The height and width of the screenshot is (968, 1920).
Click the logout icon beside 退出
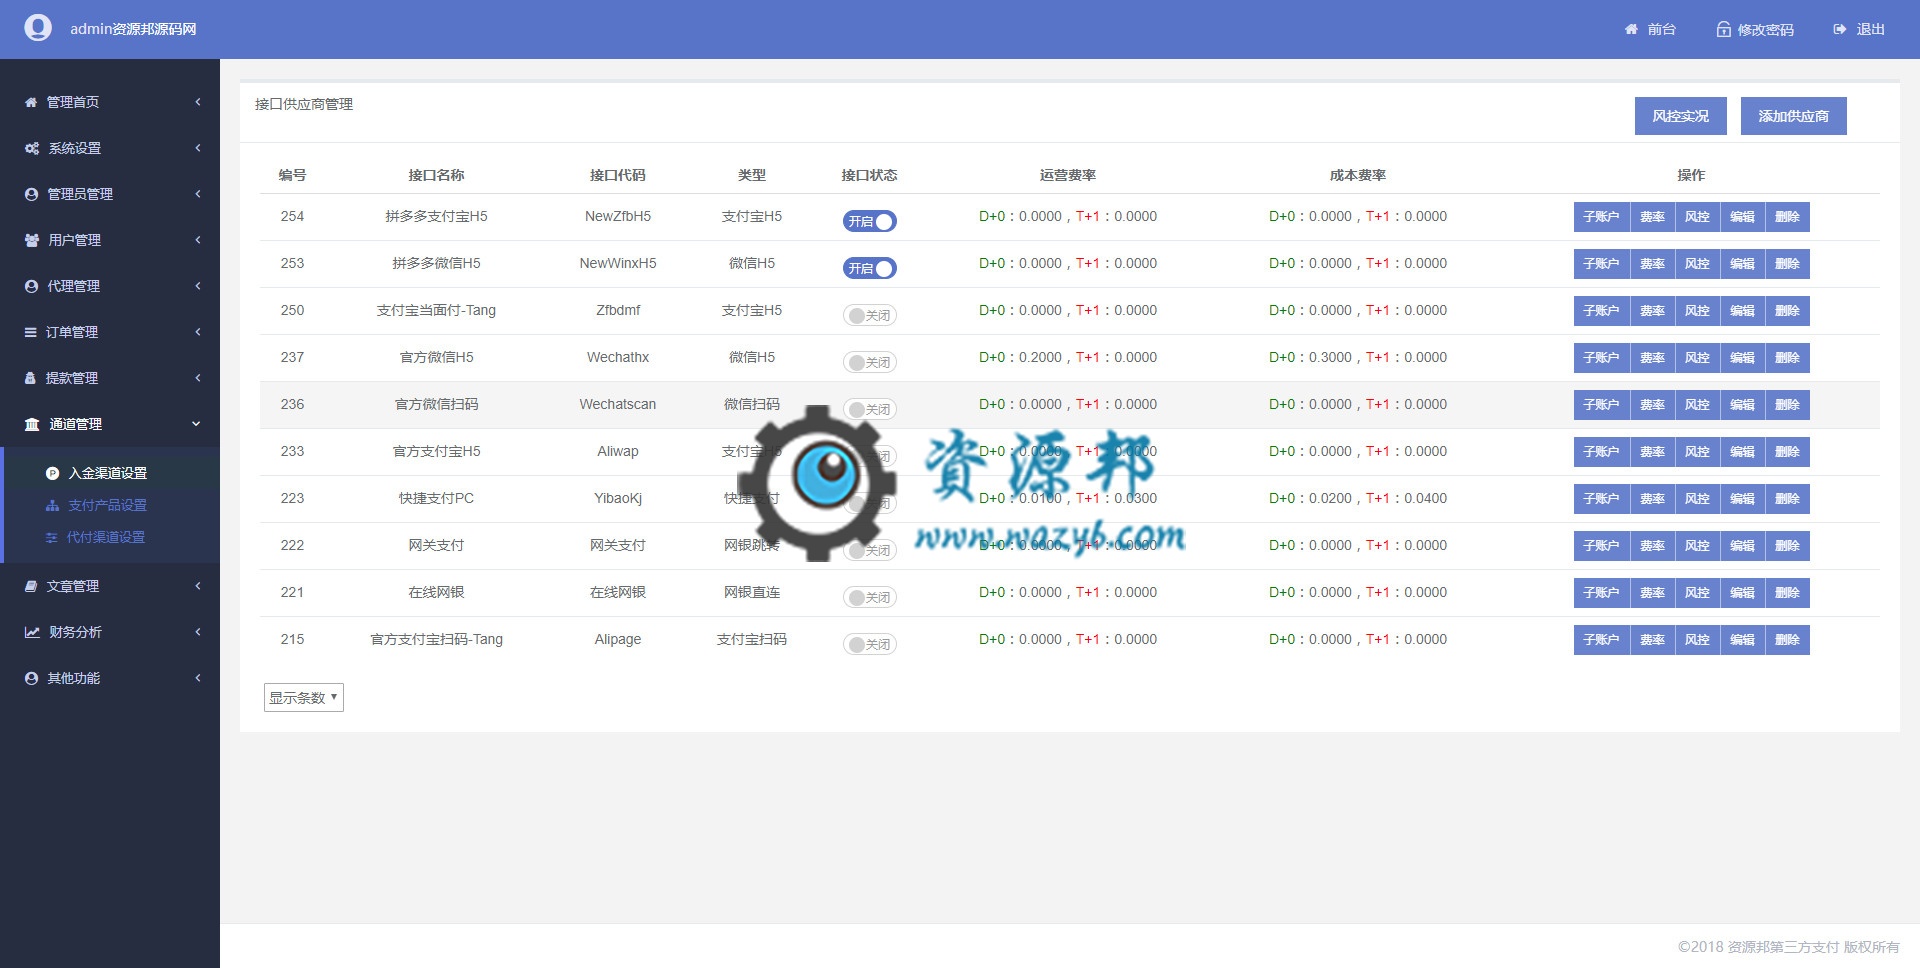[x=1839, y=29]
